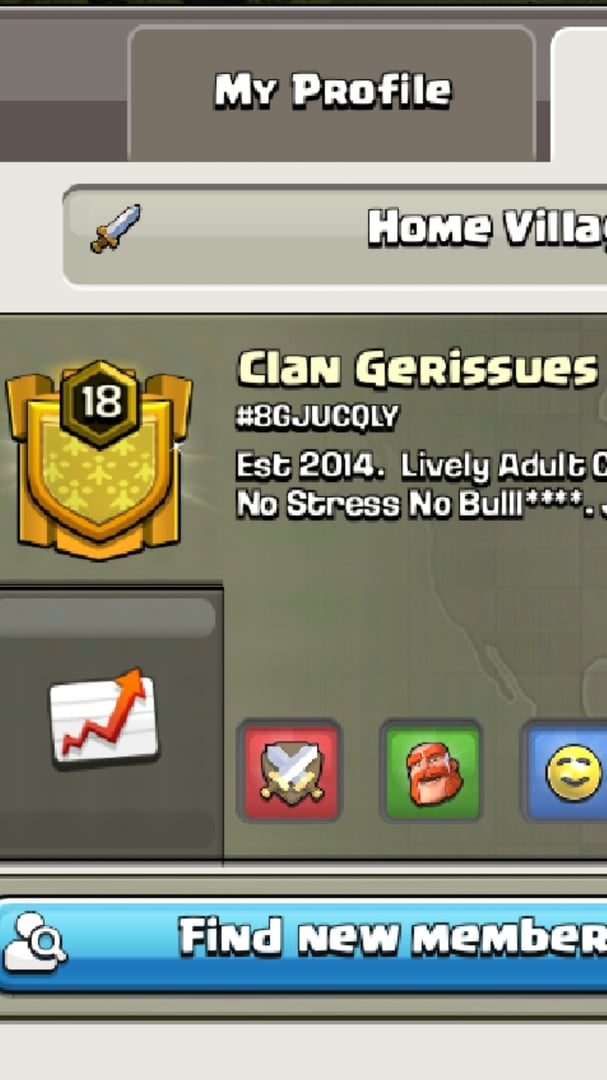
Task: Tap the magnifier person search icon
Action: click(34, 942)
